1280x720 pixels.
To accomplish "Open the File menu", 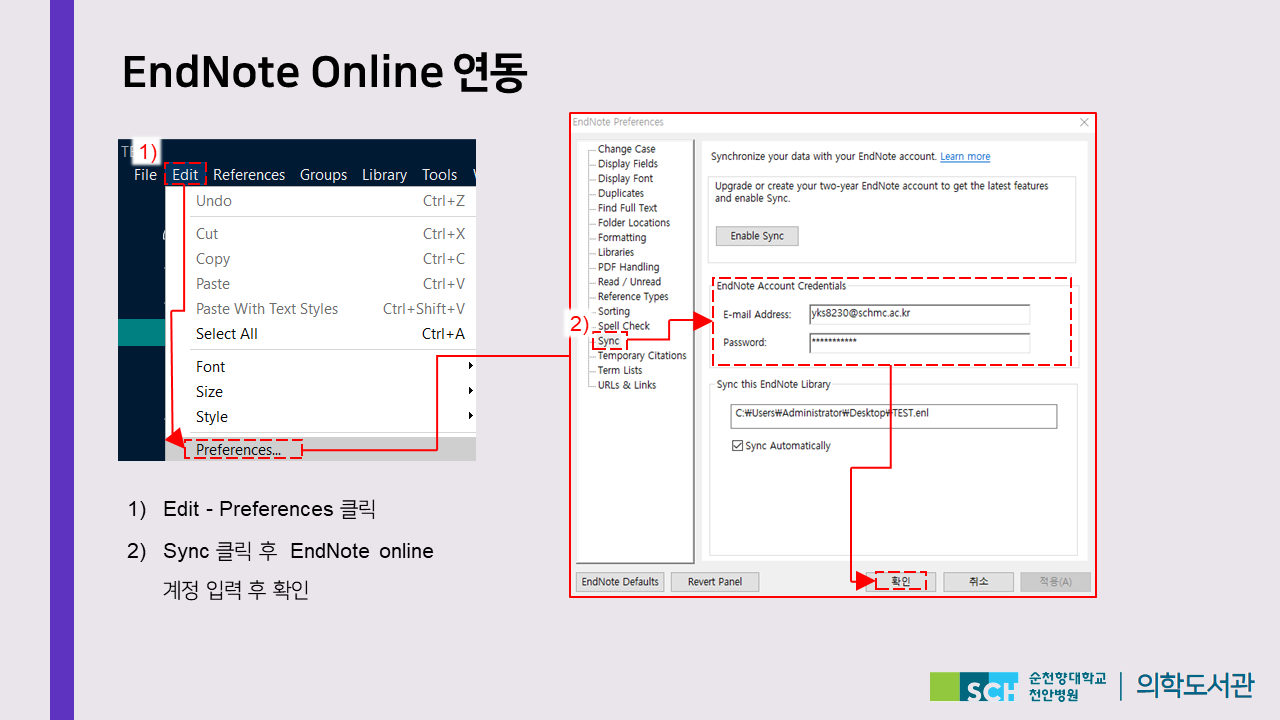I will tap(145, 175).
